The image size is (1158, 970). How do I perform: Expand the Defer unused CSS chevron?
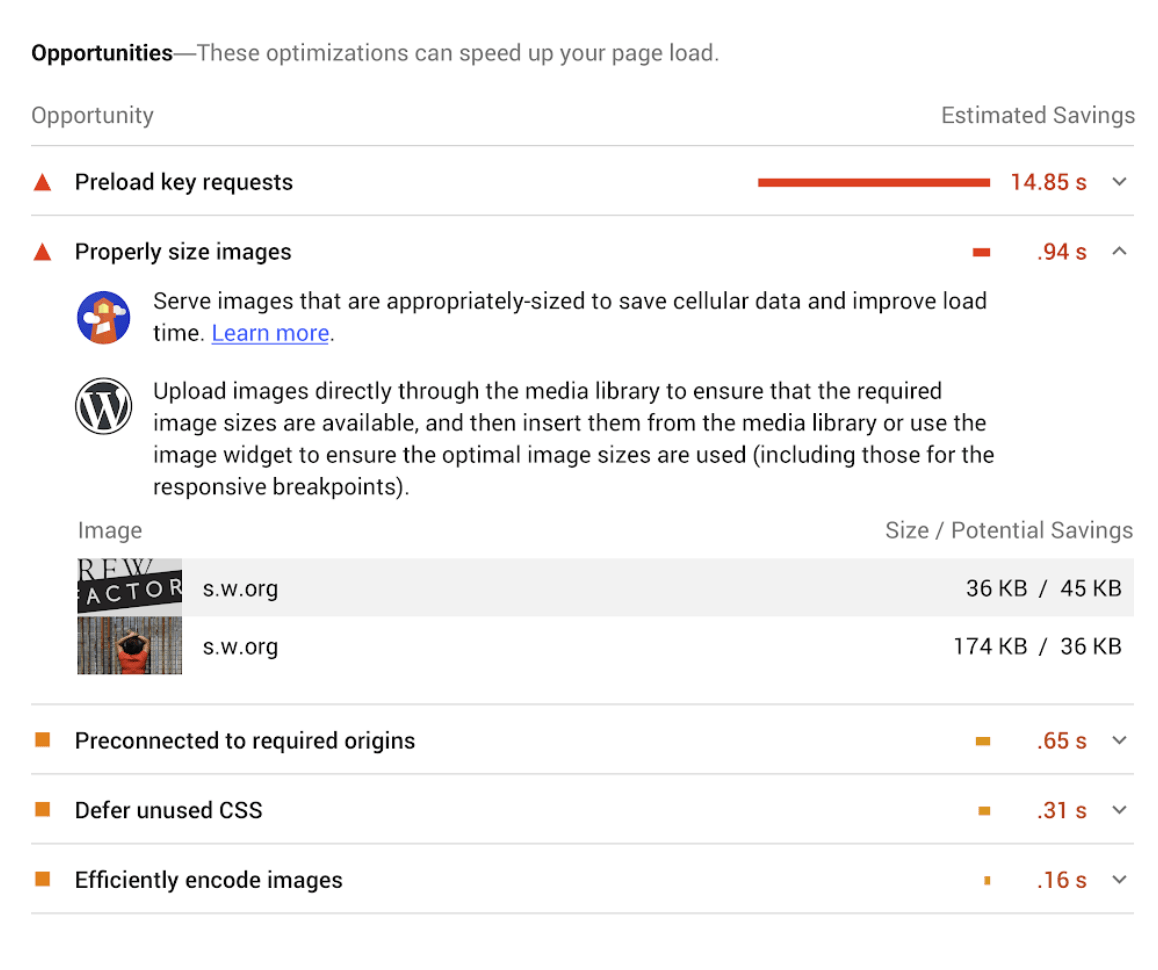coord(1120,810)
